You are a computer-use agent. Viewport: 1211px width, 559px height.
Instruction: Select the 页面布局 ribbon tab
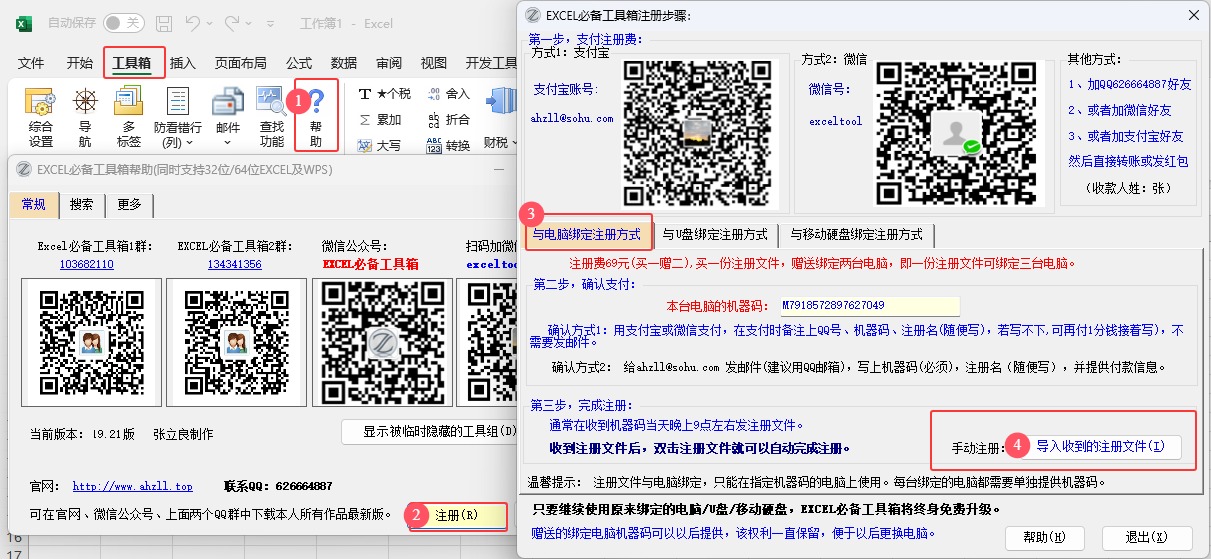pos(240,63)
